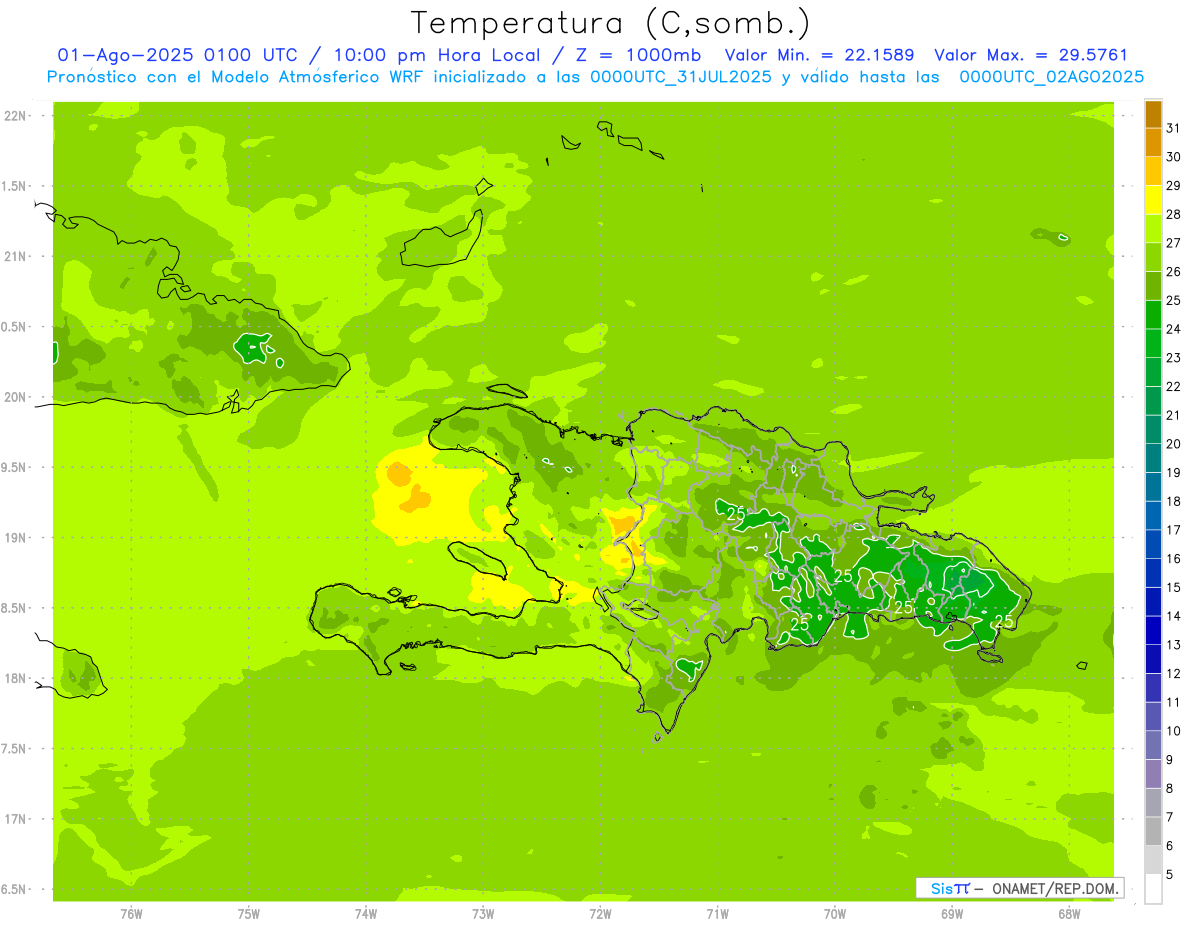
Task: Select the "75W" longitude label
Action: click(x=249, y=913)
